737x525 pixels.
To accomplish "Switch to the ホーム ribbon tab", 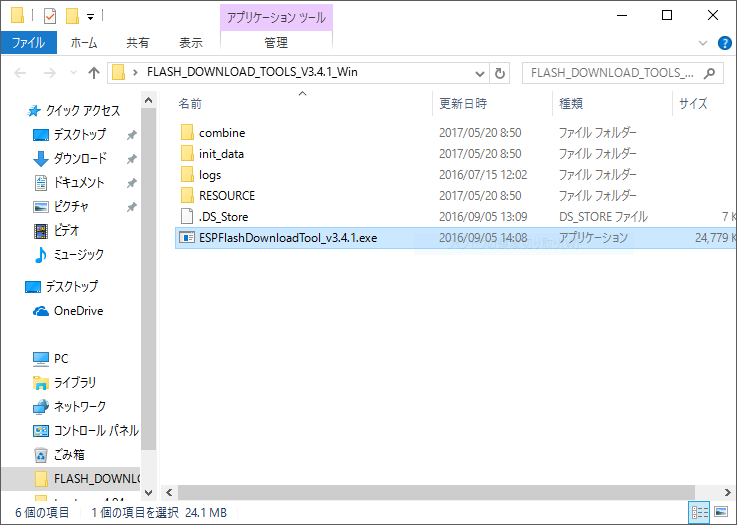I will [84, 43].
